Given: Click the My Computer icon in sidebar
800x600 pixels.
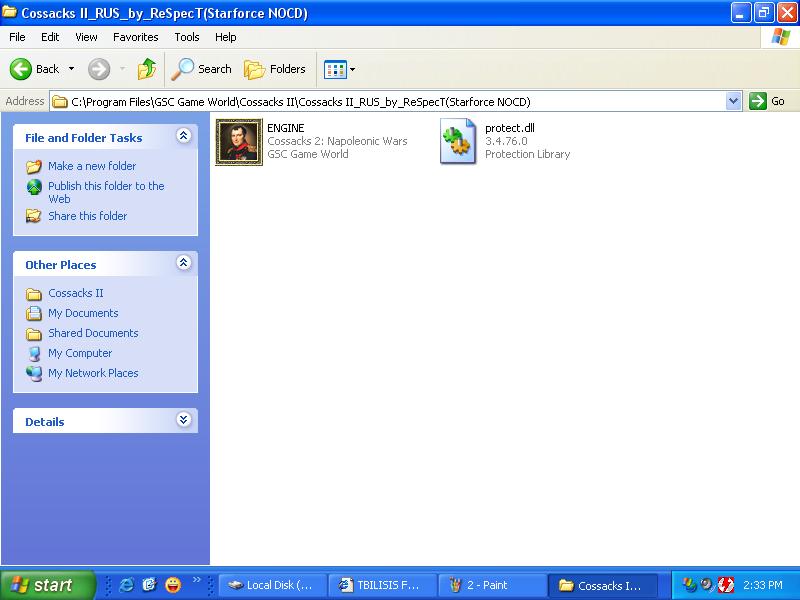Looking at the screenshot, I should click(x=34, y=354).
